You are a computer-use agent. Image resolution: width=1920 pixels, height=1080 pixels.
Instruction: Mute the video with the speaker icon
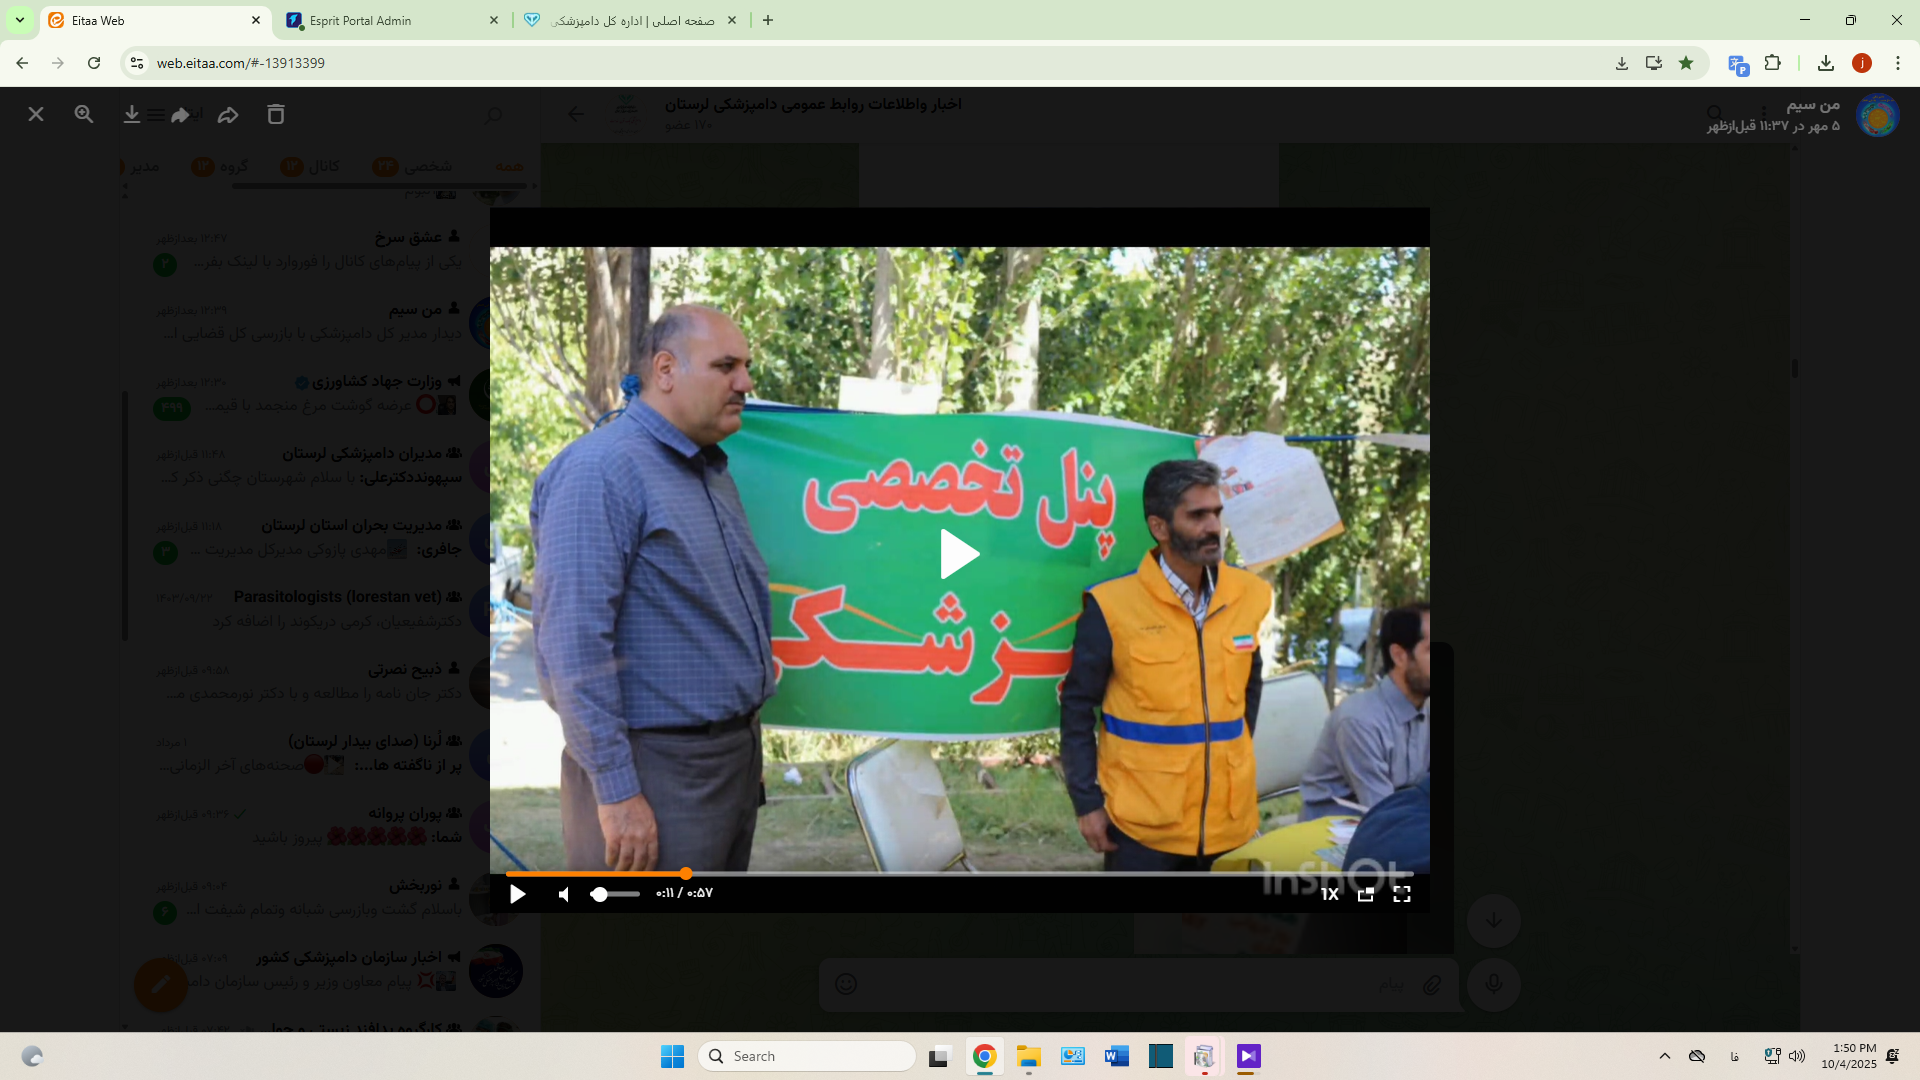coord(564,894)
